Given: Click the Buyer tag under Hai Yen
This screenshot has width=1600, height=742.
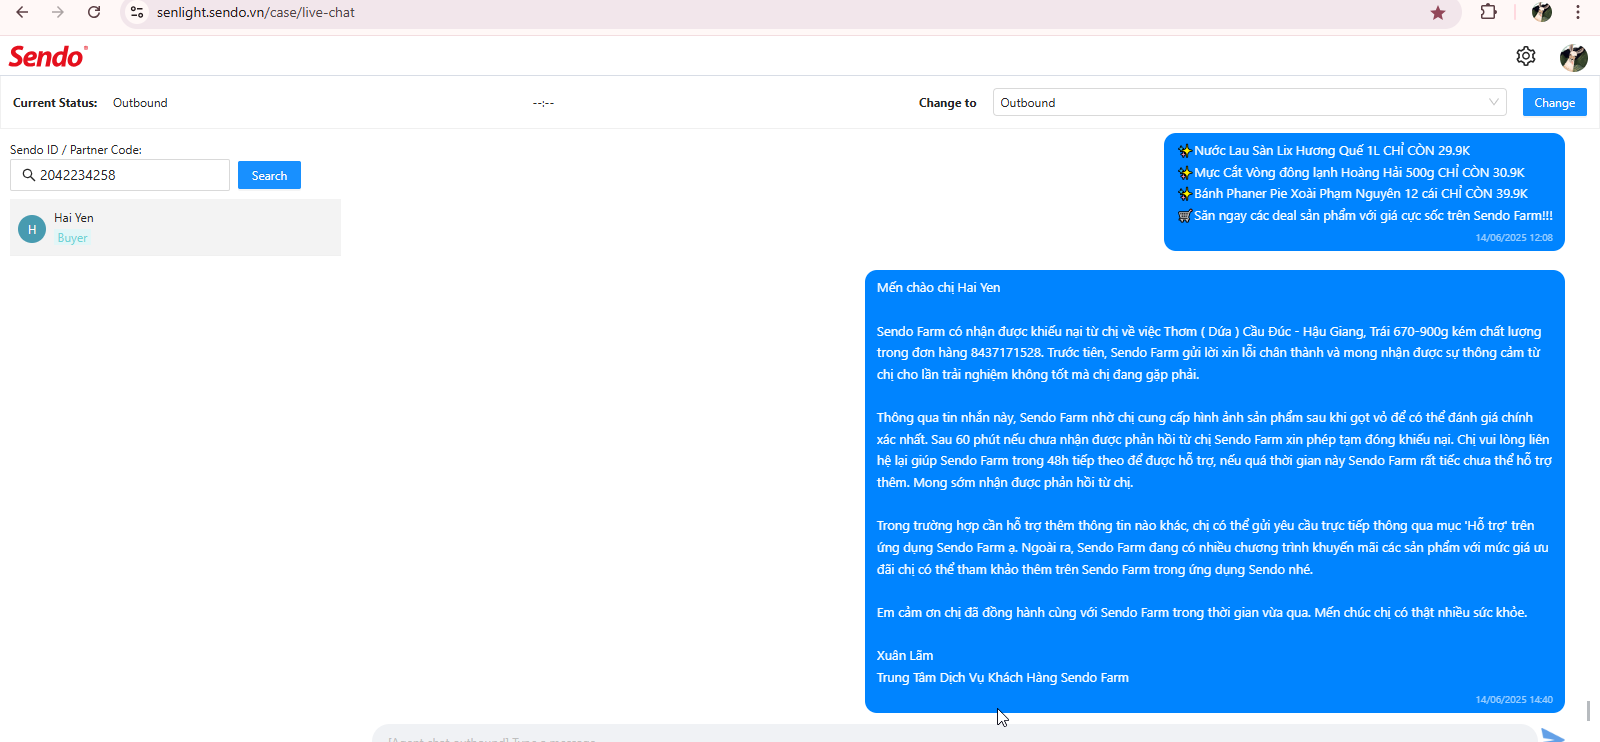Looking at the screenshot, I should (72, 238).
